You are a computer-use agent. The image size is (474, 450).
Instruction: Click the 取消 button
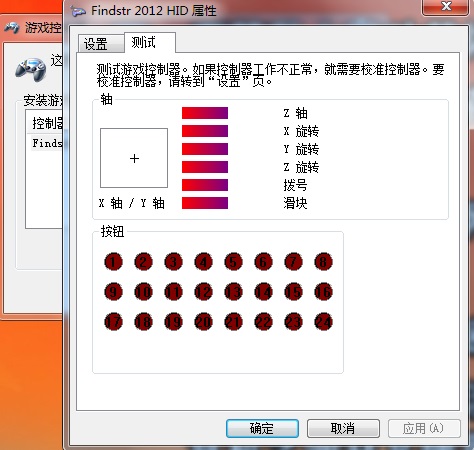[343, 428]
